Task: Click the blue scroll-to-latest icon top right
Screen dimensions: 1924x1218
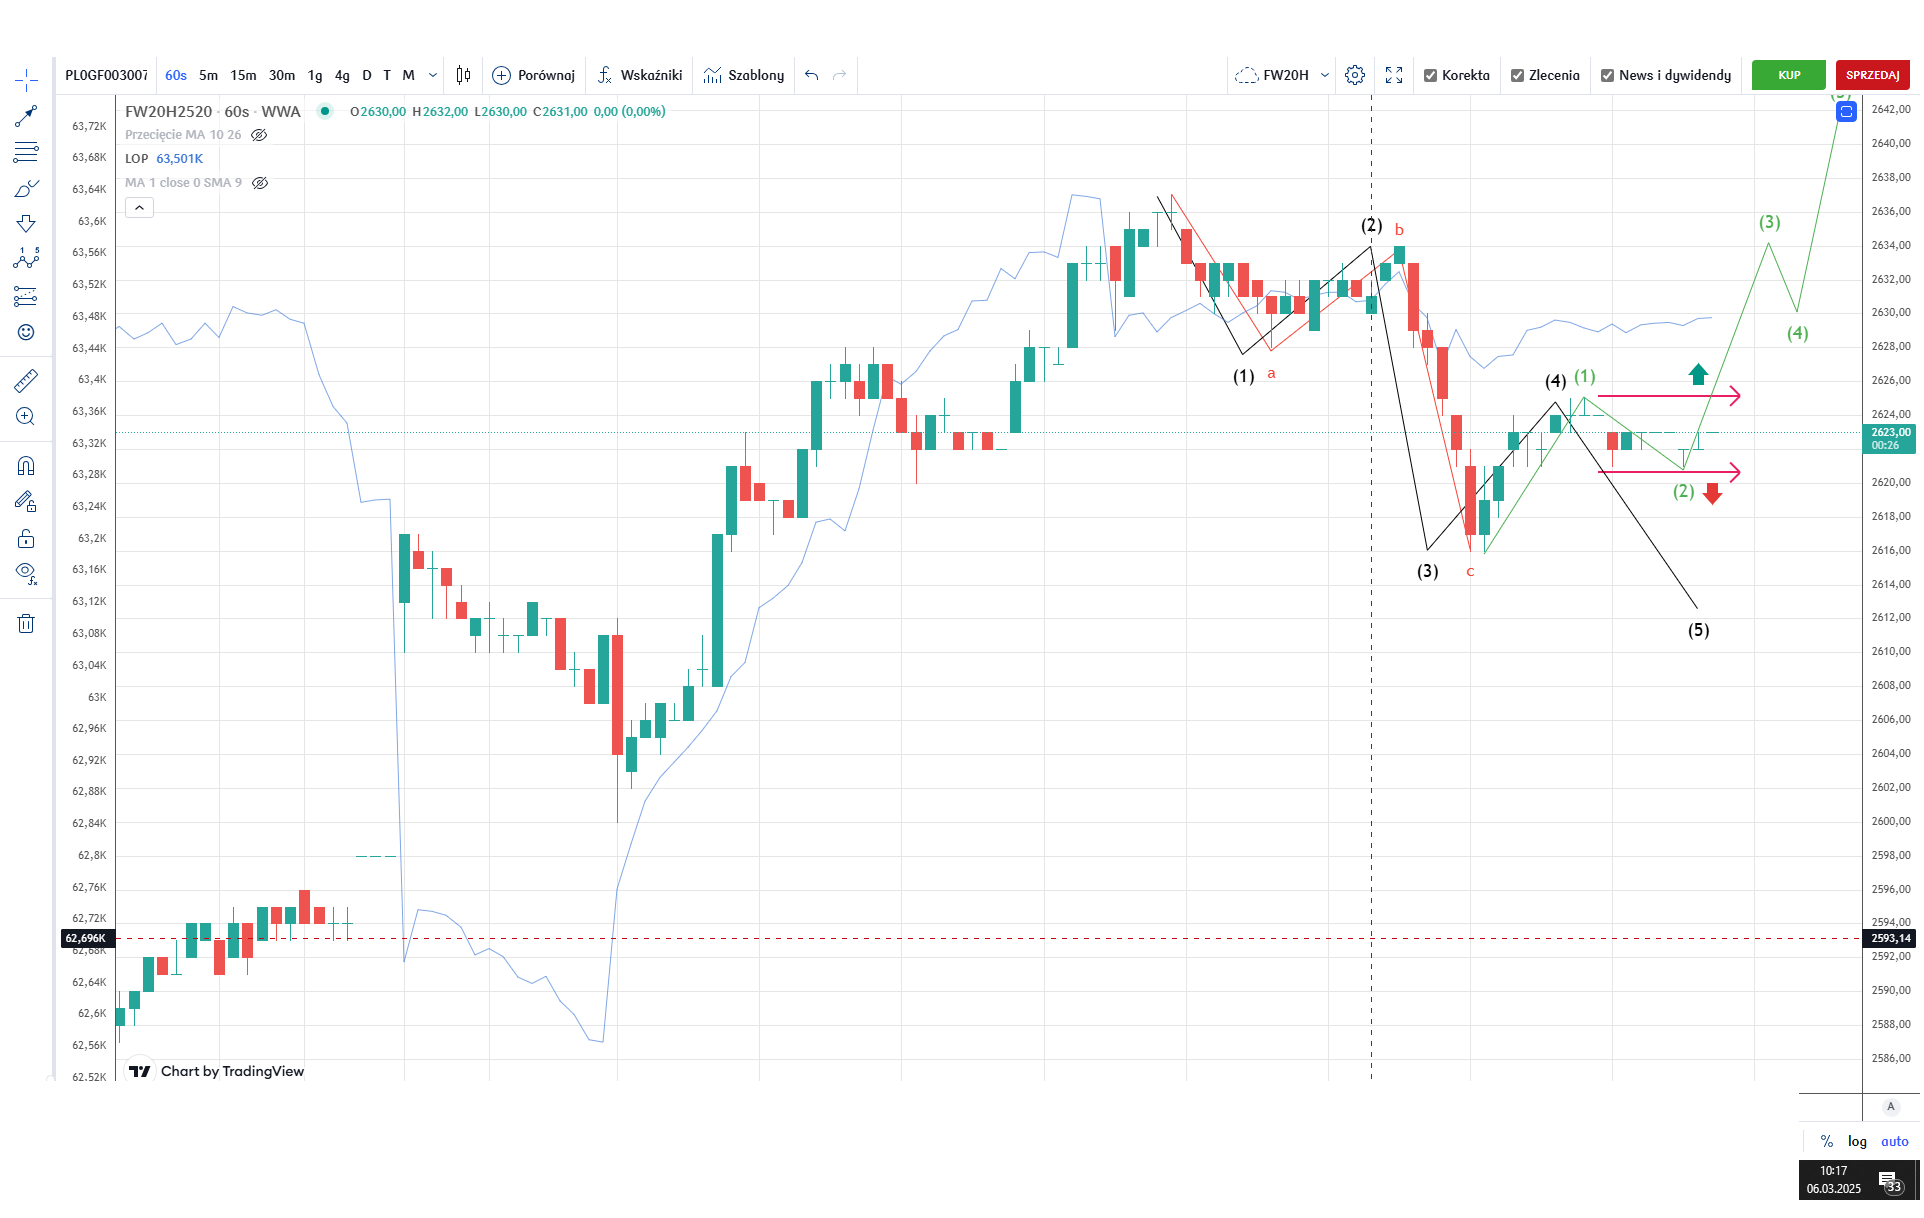Action: point(1847,111)
